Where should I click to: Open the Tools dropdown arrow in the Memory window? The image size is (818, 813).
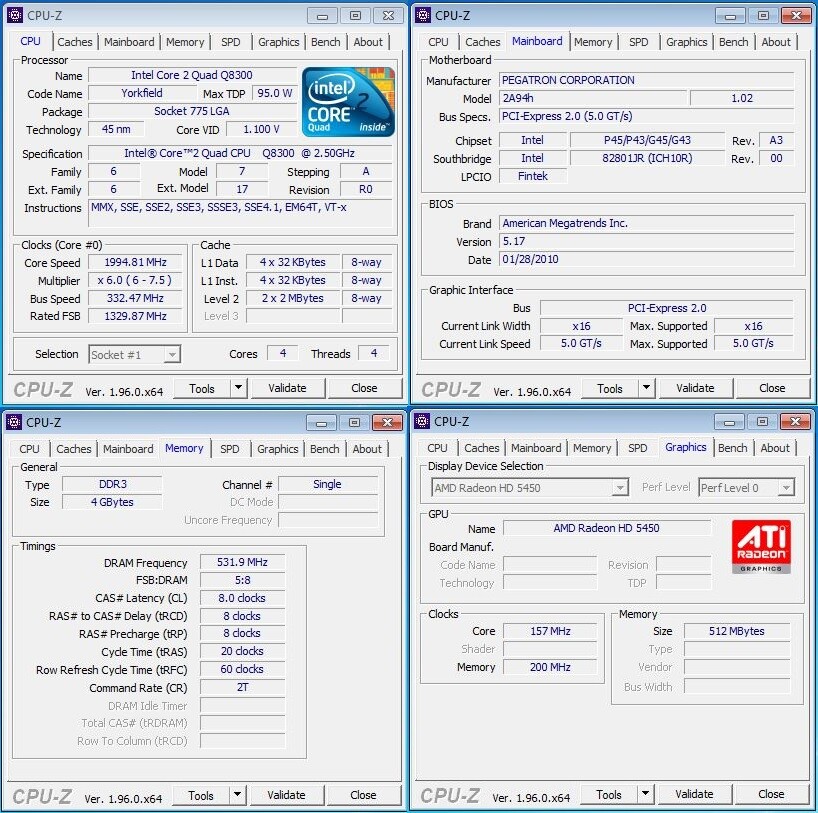coord(237,795)
